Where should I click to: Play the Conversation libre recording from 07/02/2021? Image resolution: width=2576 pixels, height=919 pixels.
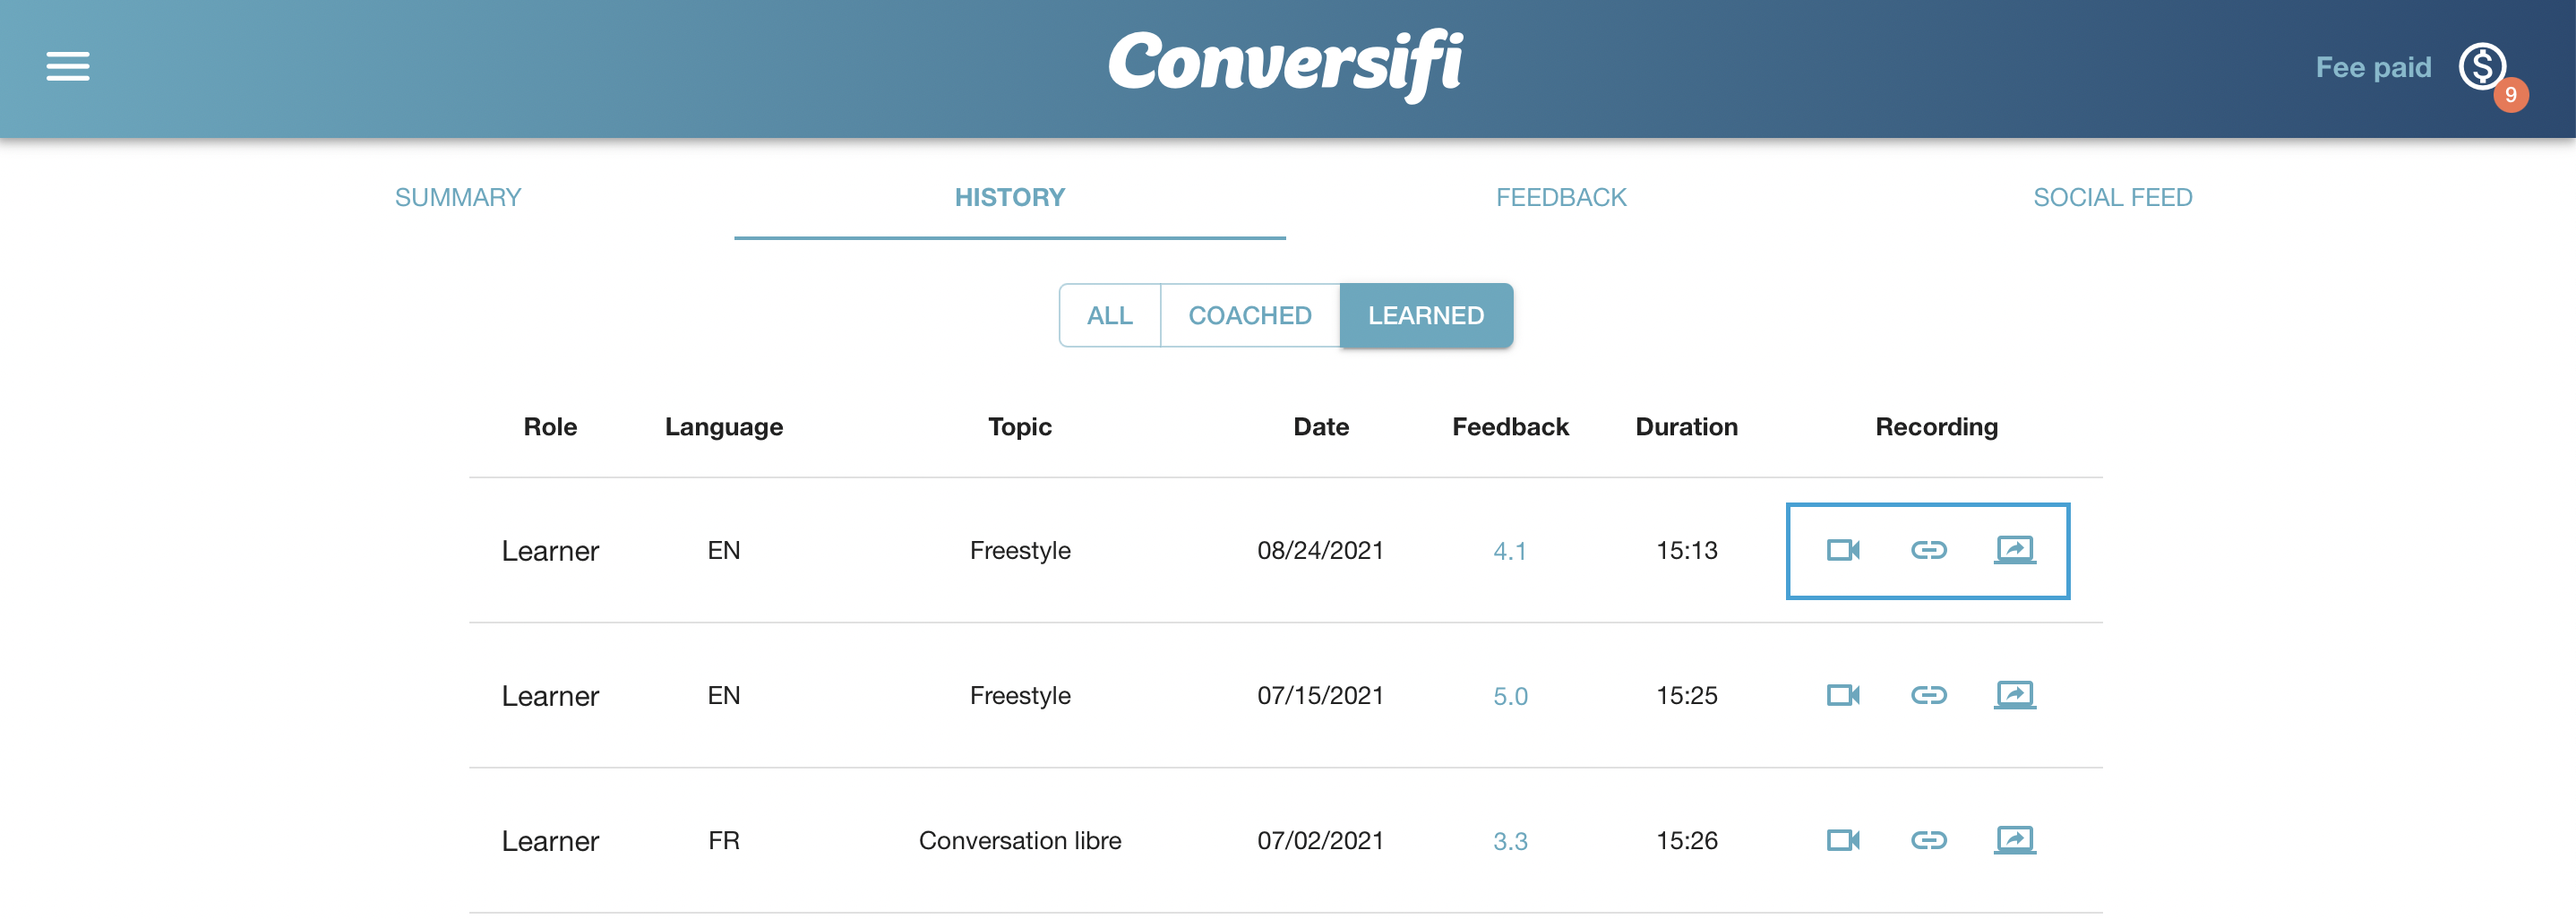pyautogui.click(x=1843, y=840)
